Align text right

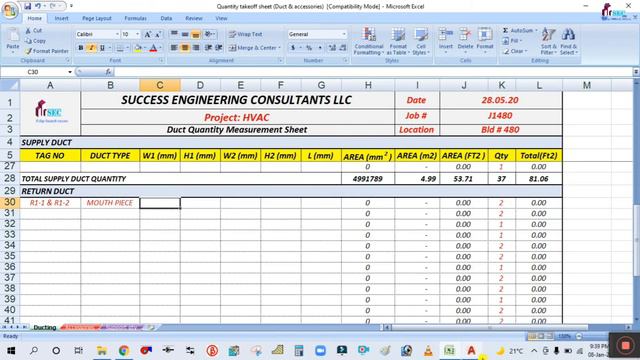point(196,48)
